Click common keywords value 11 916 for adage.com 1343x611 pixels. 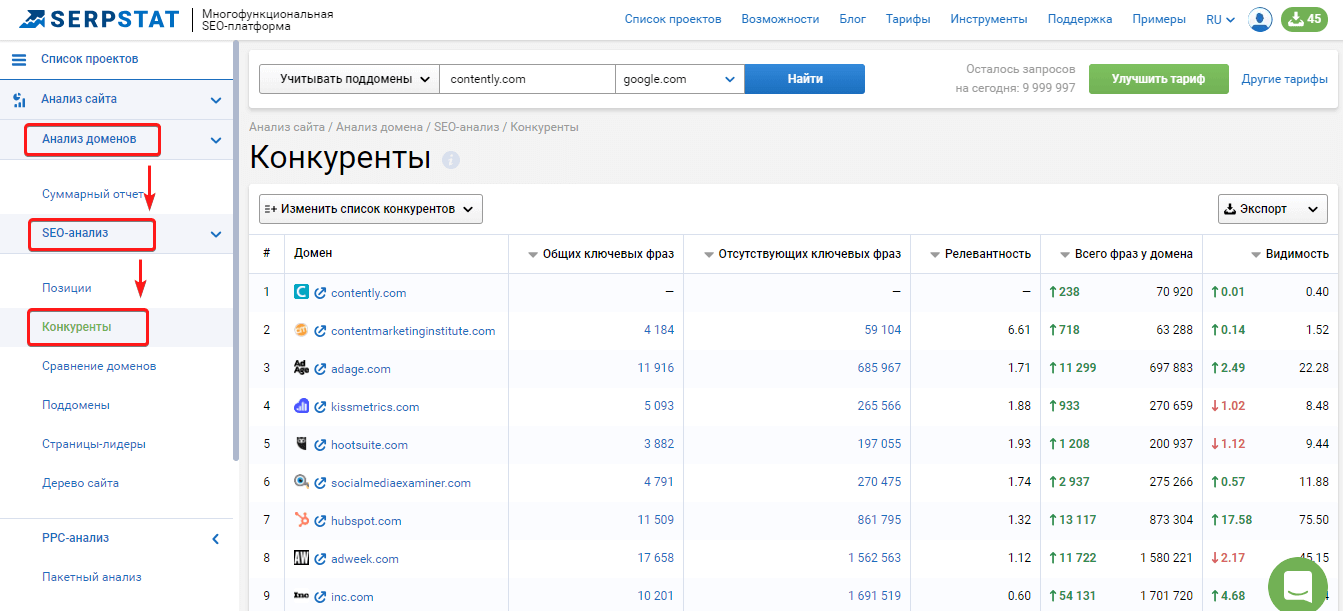pos(656,369)
